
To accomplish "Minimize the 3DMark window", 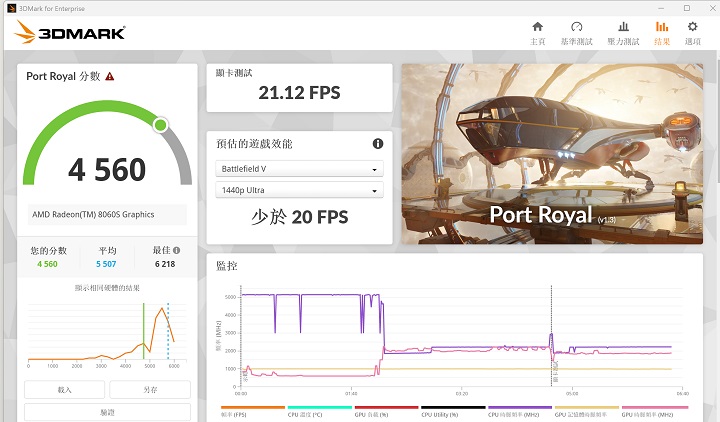I will click(661, 8).
